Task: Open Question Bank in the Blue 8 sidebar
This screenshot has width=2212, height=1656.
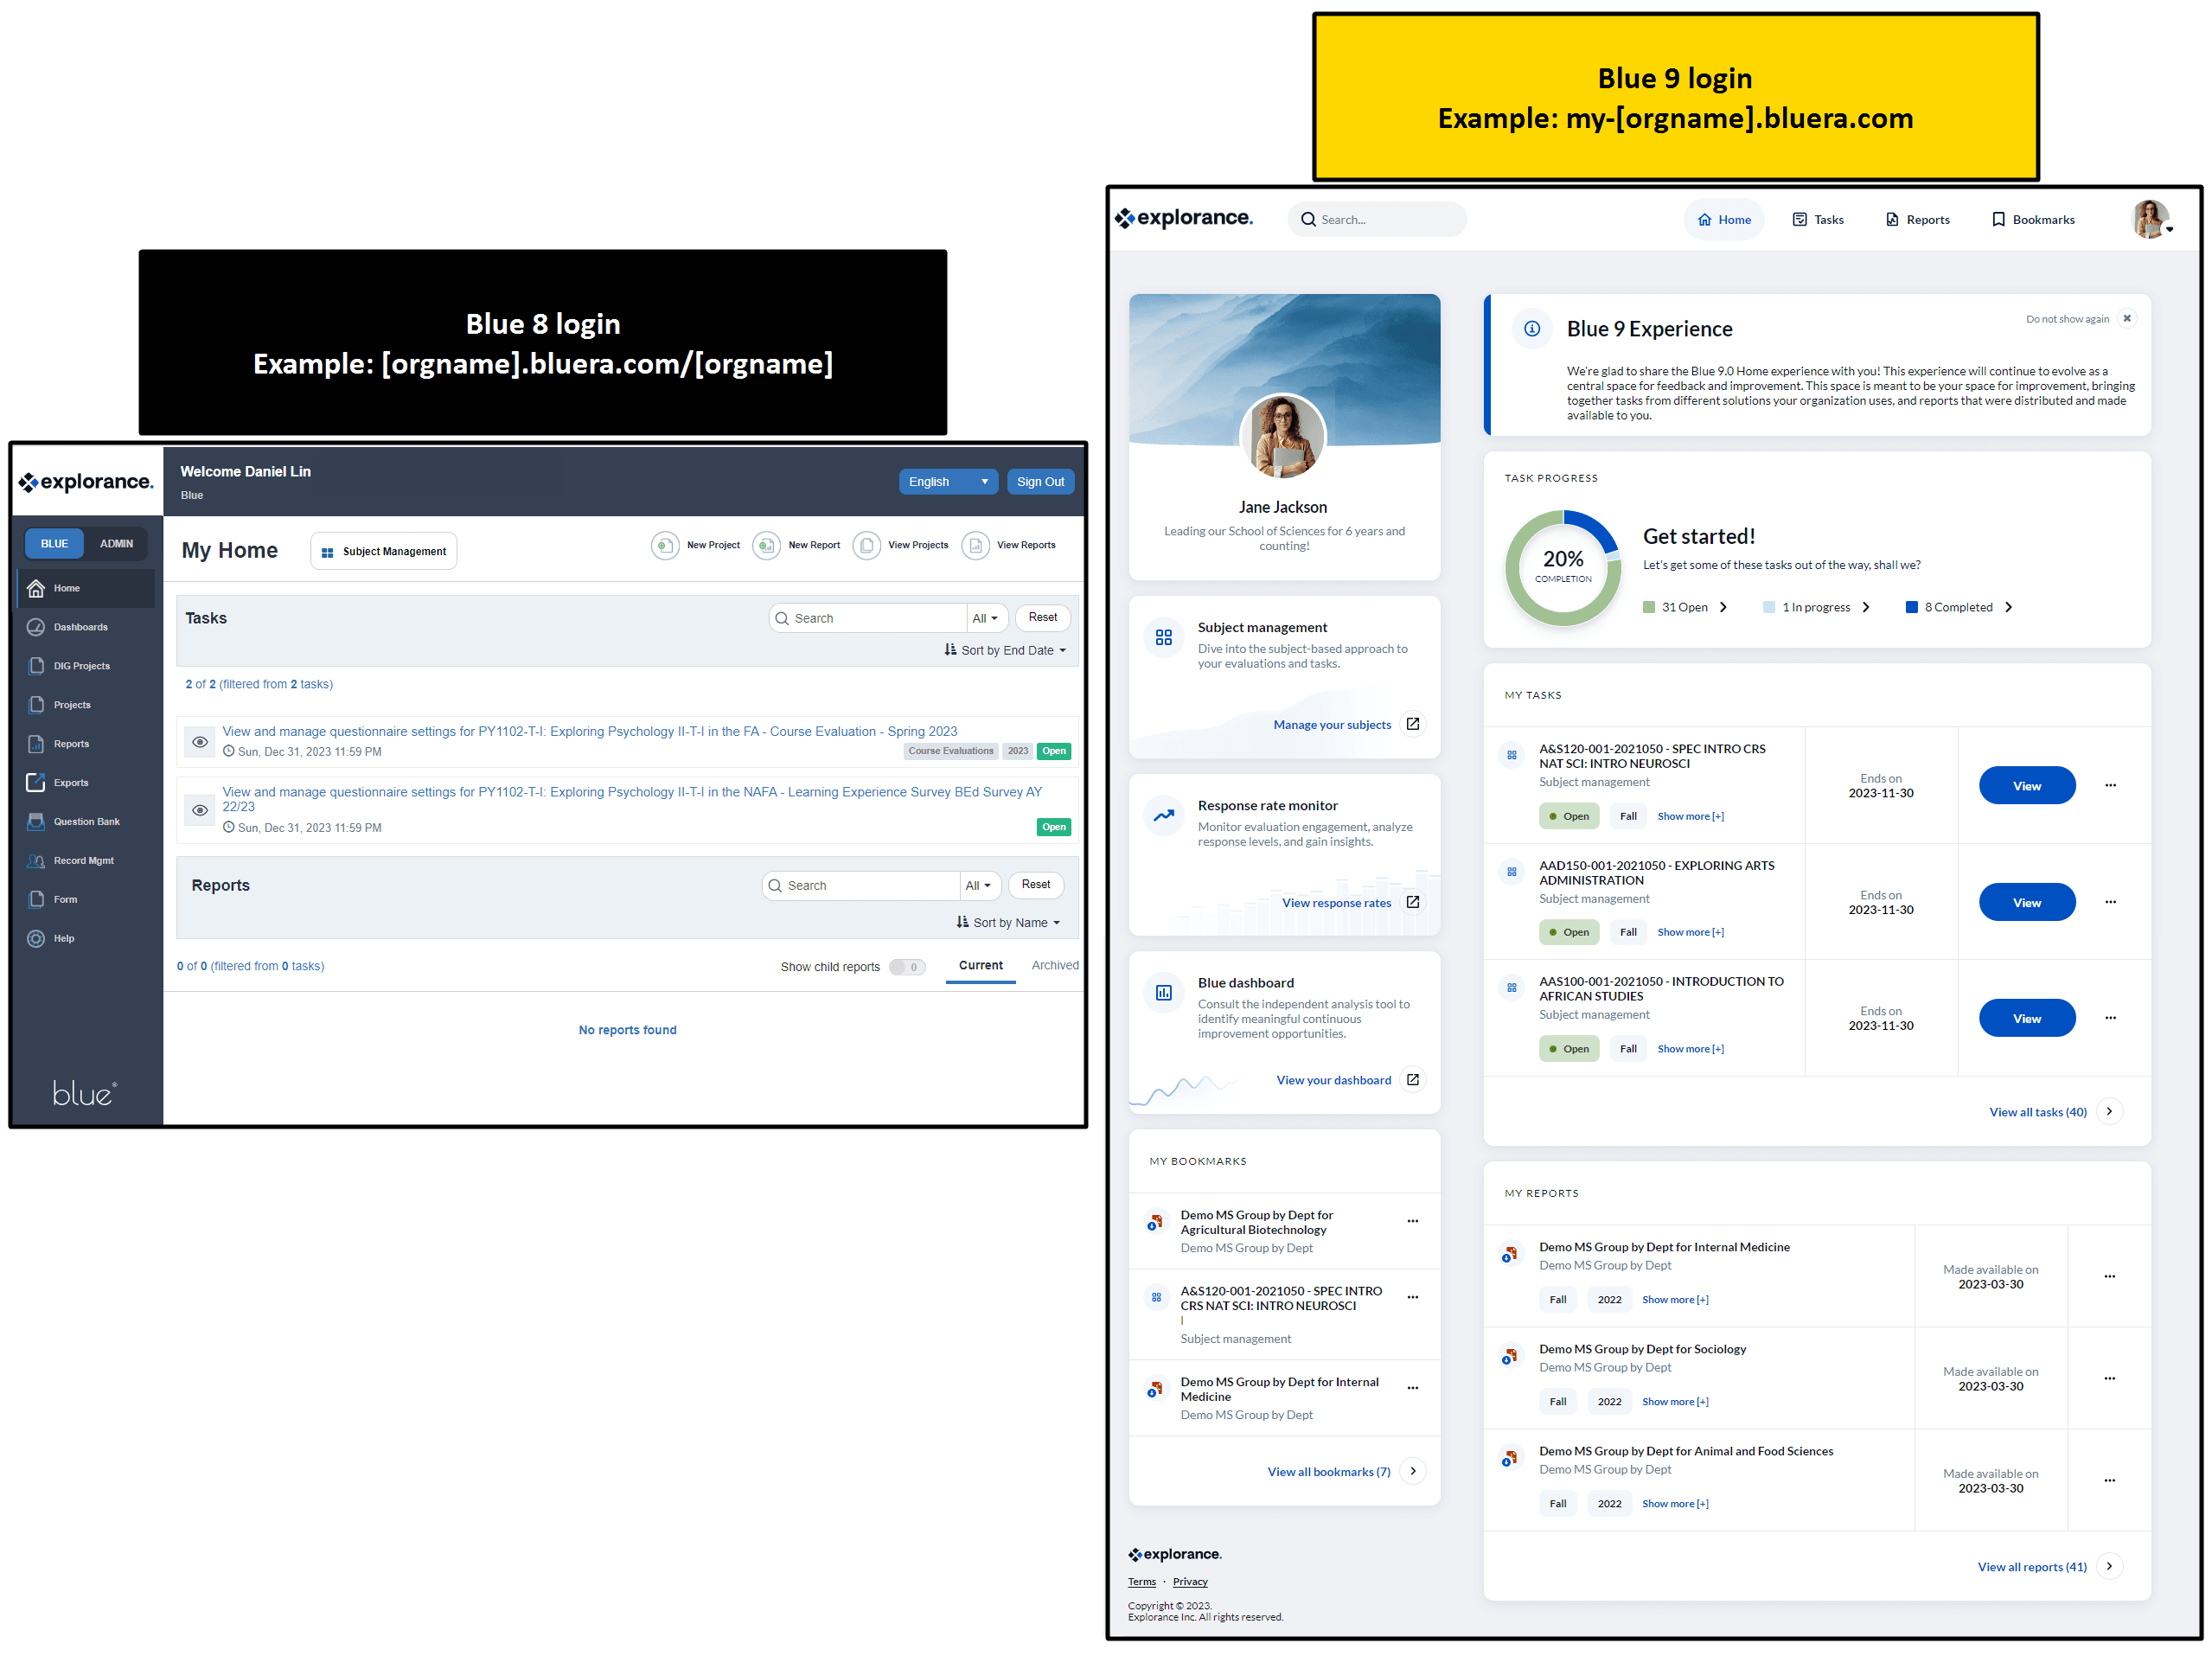Action: 86,823
